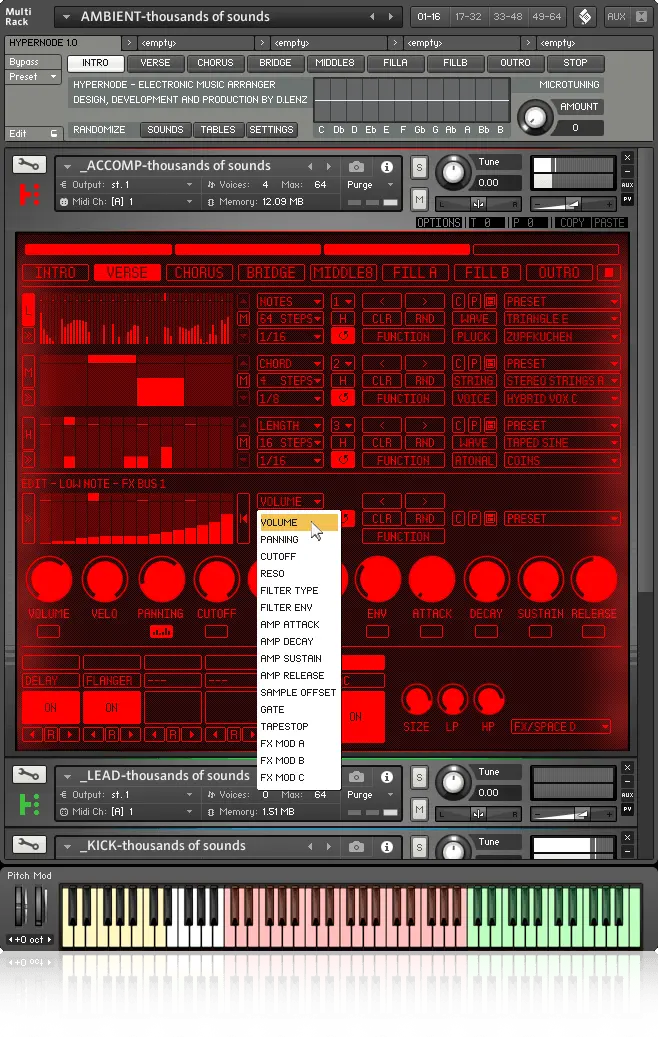Screen dimensions: 658x1053
Task: Open the NOTES sequencer type dropdown
Action: pyautogui.click(x=290, y=301)
